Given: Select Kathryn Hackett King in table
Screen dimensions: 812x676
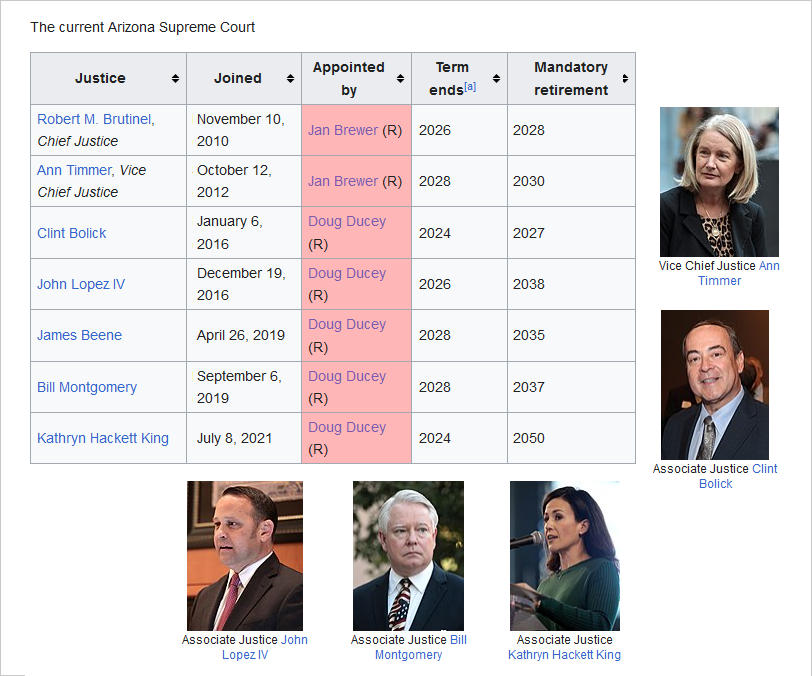Looking at the screenshot, I should (103, 438).
